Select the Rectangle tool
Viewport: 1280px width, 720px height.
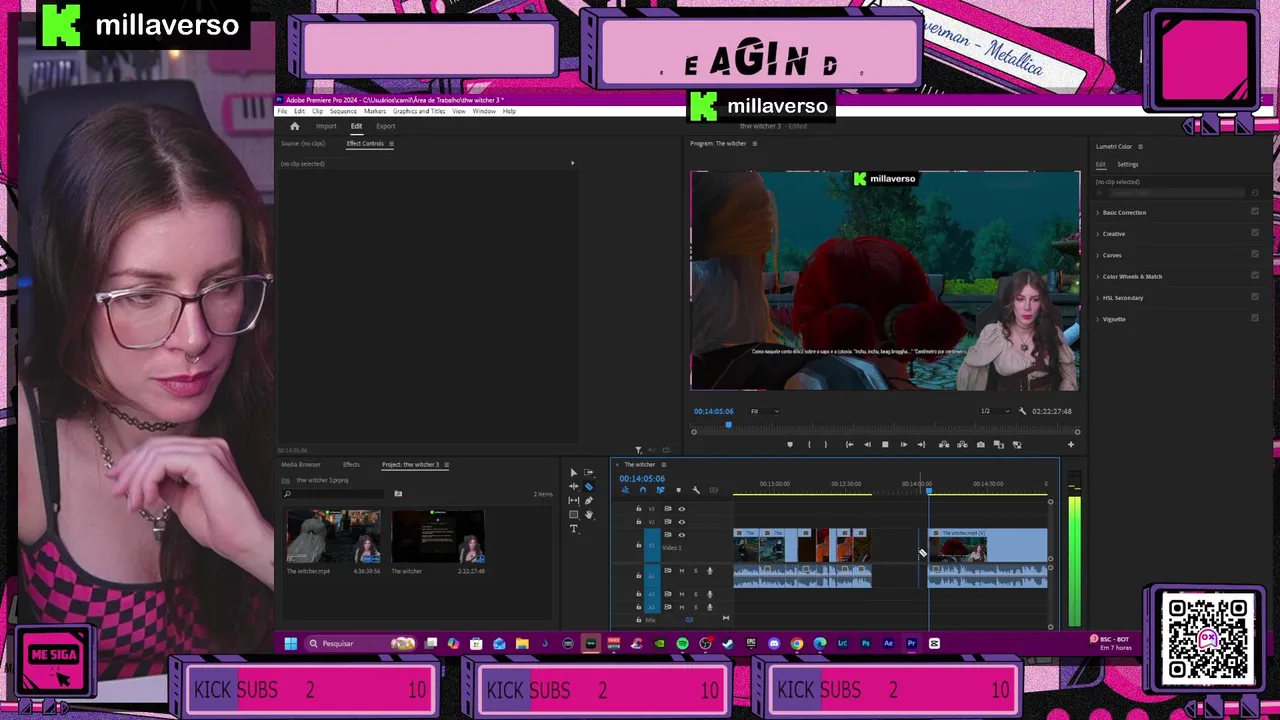click(574, 514)
